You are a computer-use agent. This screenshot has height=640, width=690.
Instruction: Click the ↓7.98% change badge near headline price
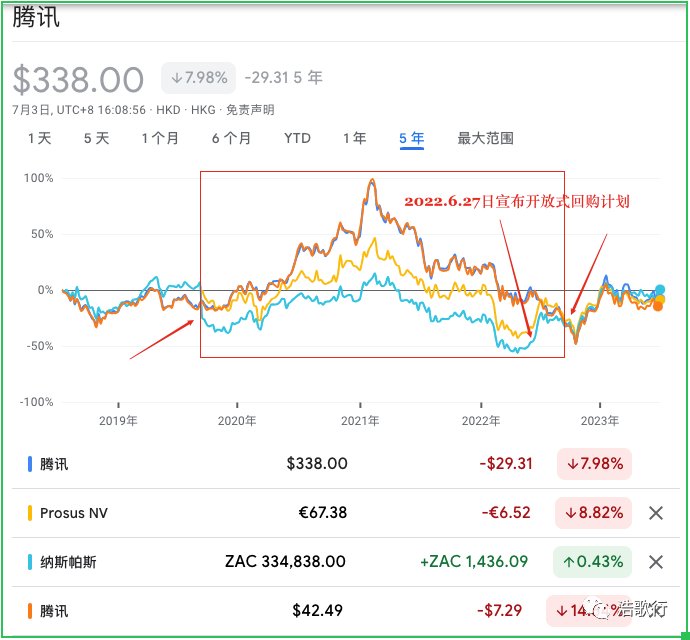(x=198, y=78)
